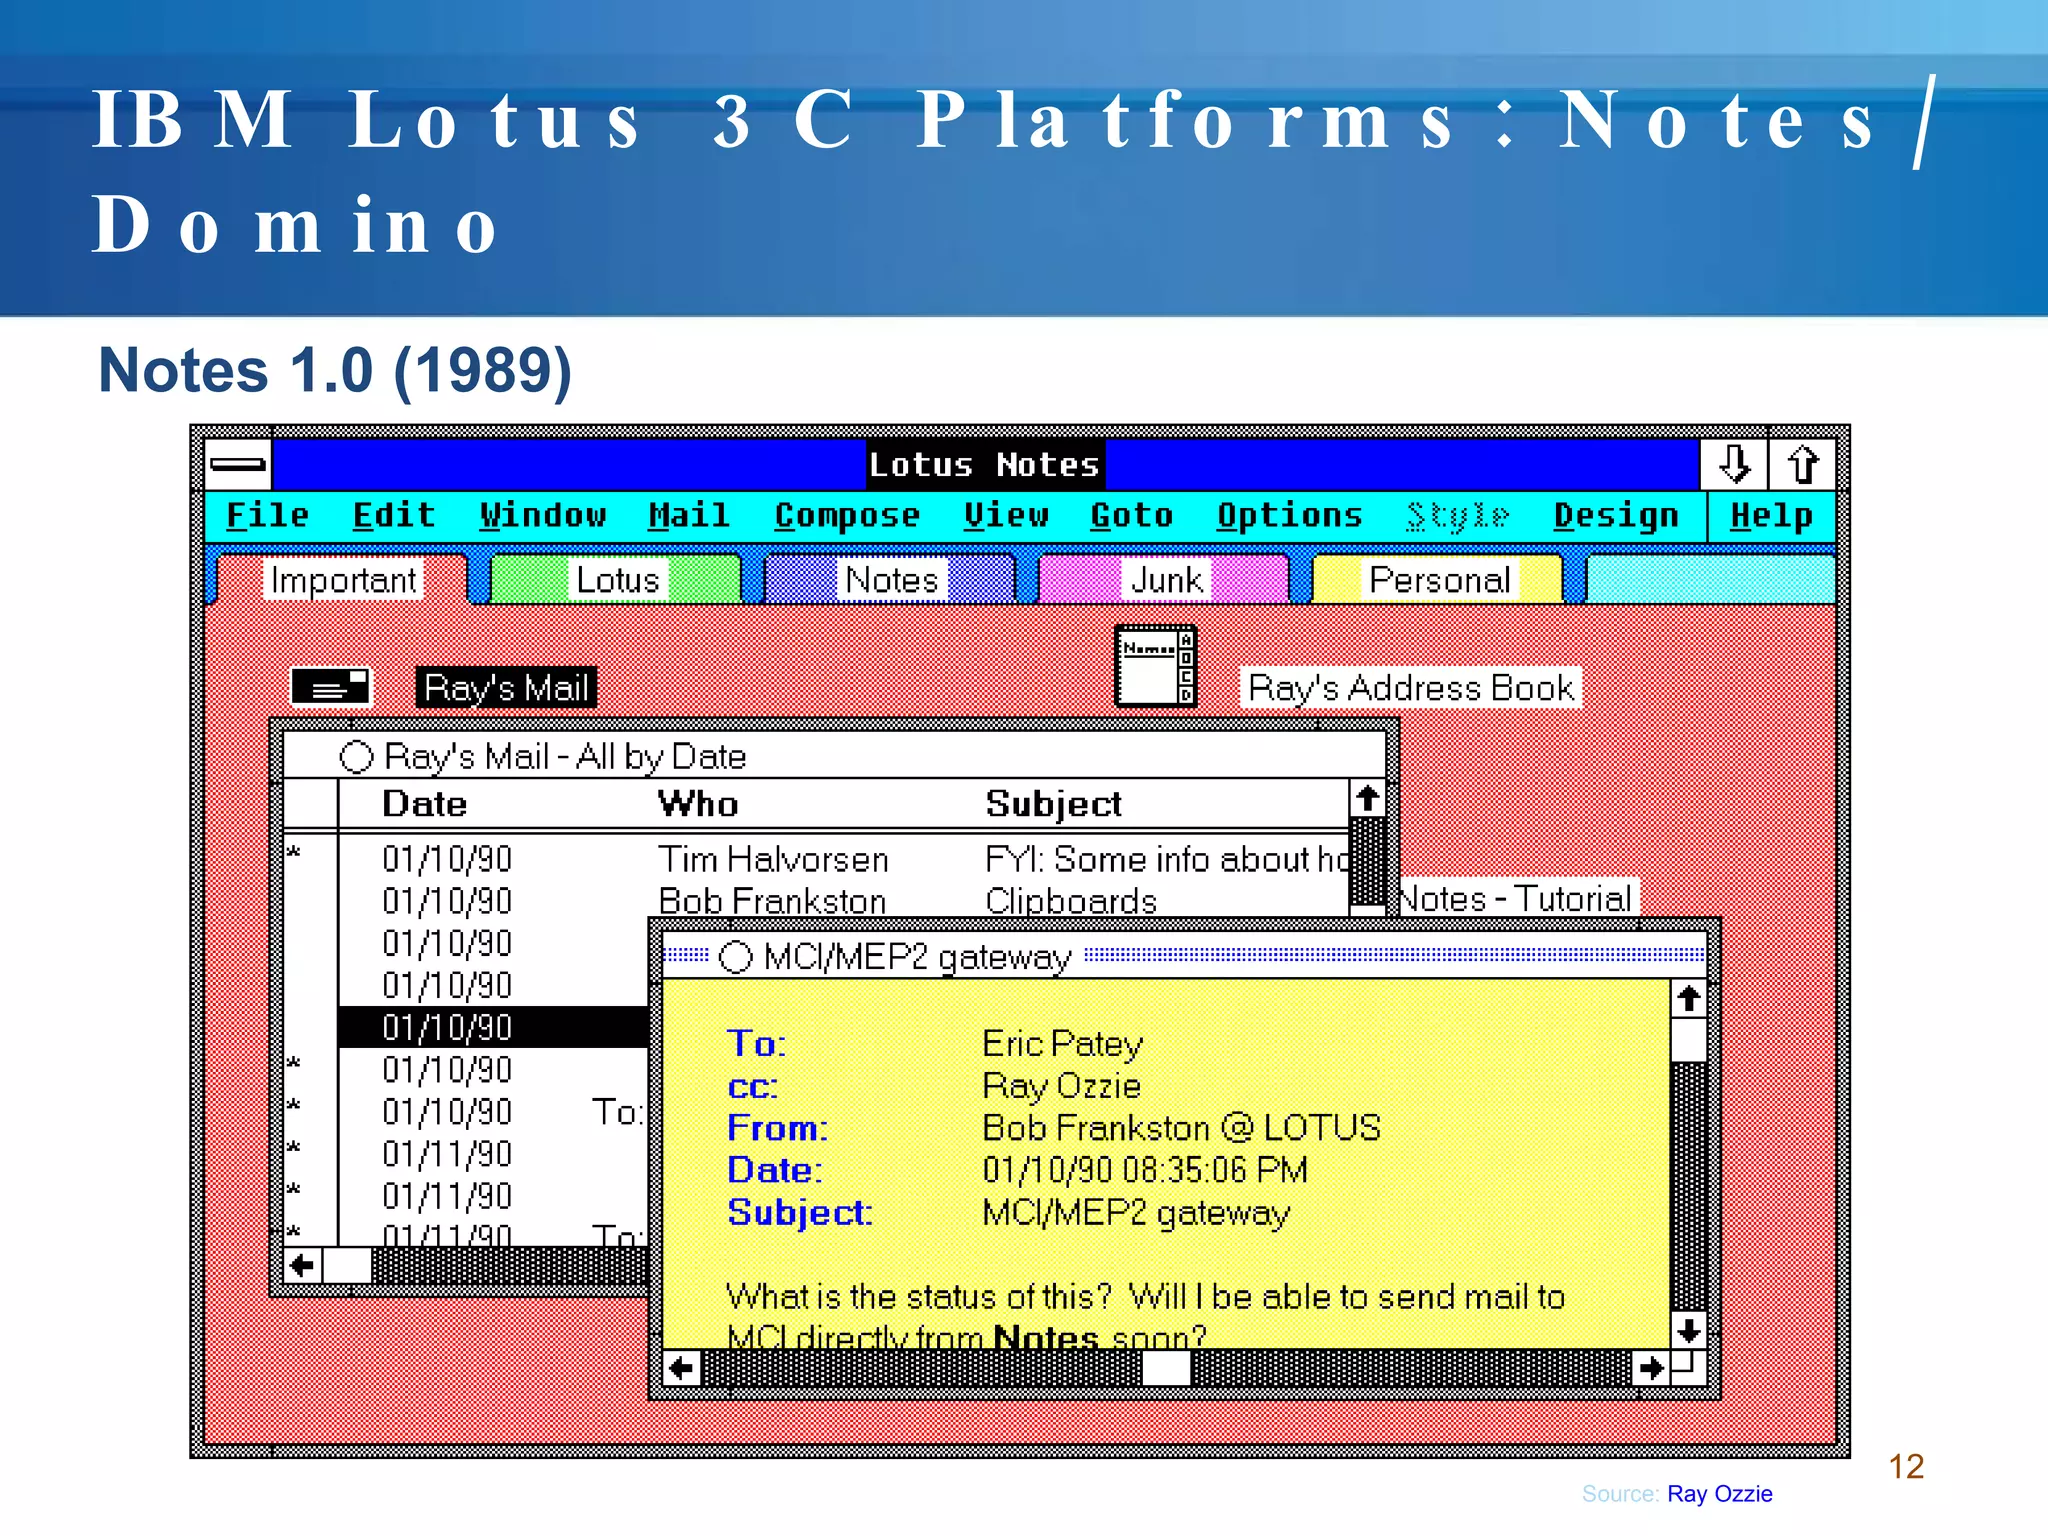
Task: Open the Options menu
Action: (x=1290, y=516)
